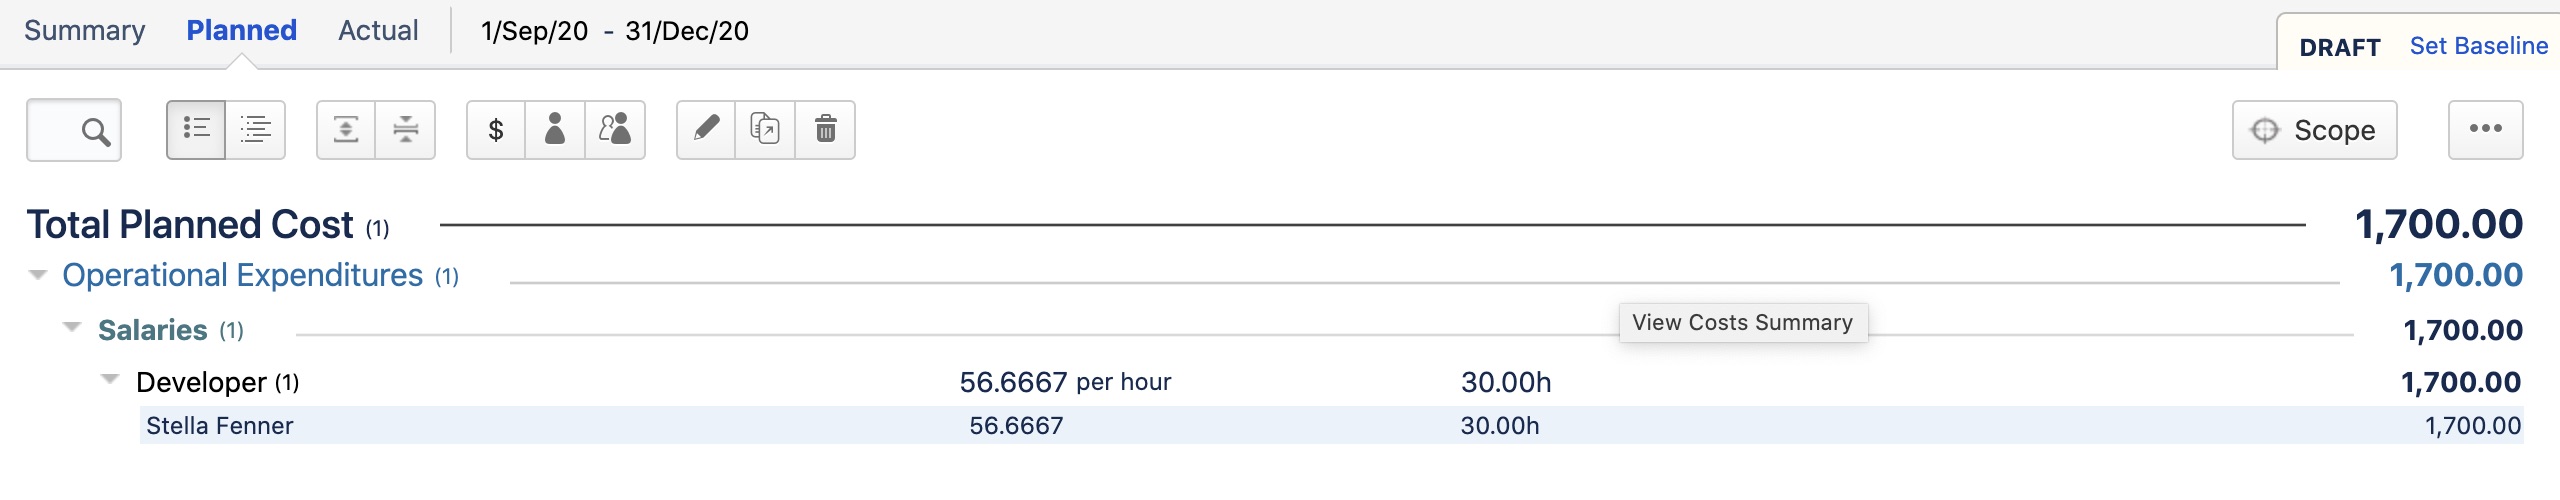Select the Stella Fenner row
This screenshot has height=500, width=2560.
coord(220,426)
